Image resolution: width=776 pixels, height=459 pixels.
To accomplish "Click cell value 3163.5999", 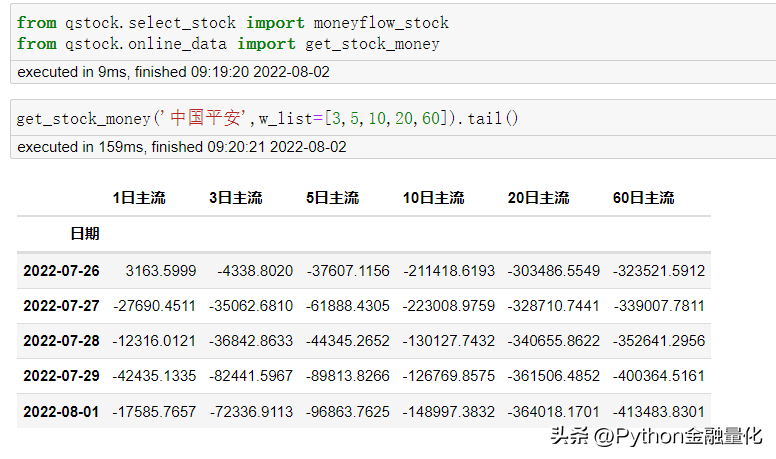I will click(161, 271).
